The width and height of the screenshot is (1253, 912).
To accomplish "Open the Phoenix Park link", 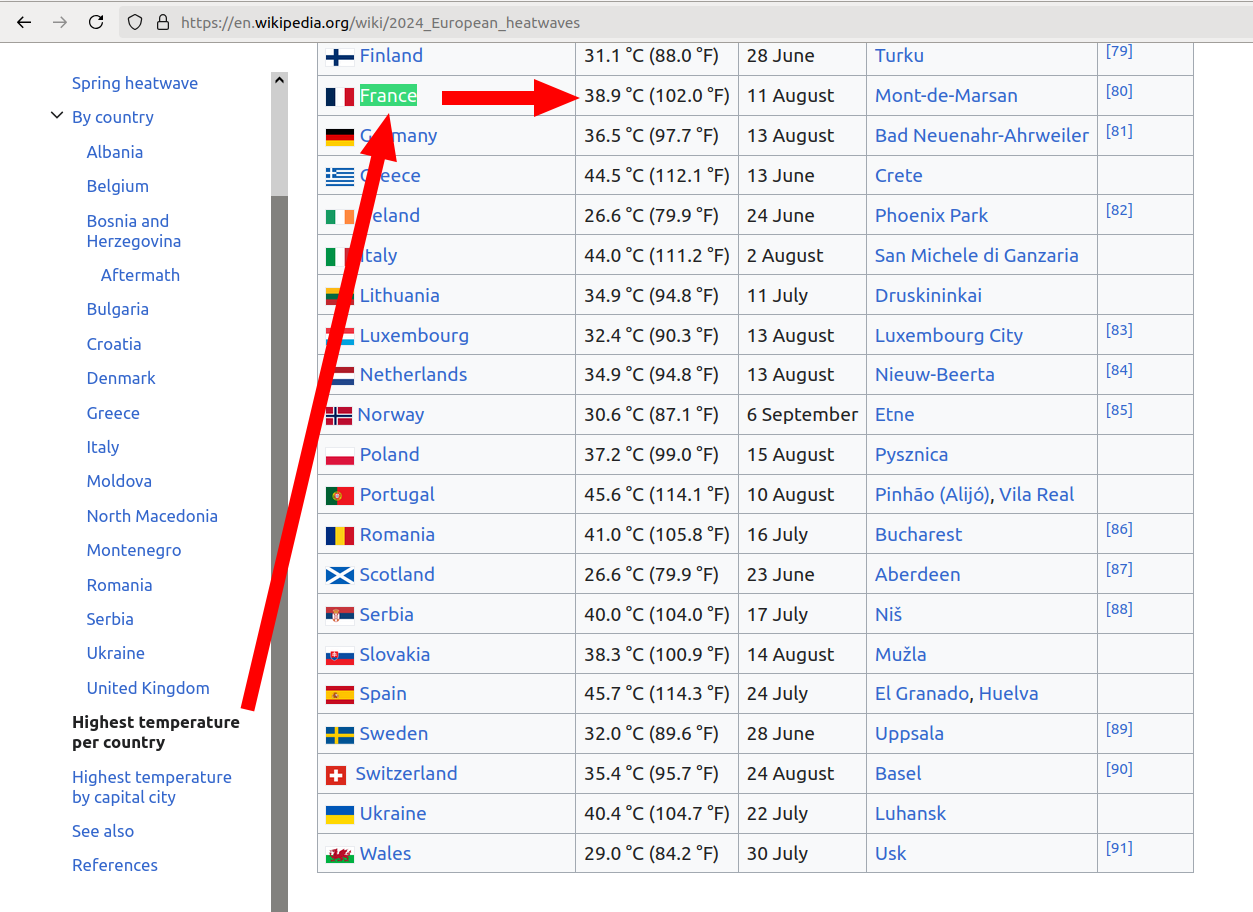I will pyautogui.click(x=931, y=216).
